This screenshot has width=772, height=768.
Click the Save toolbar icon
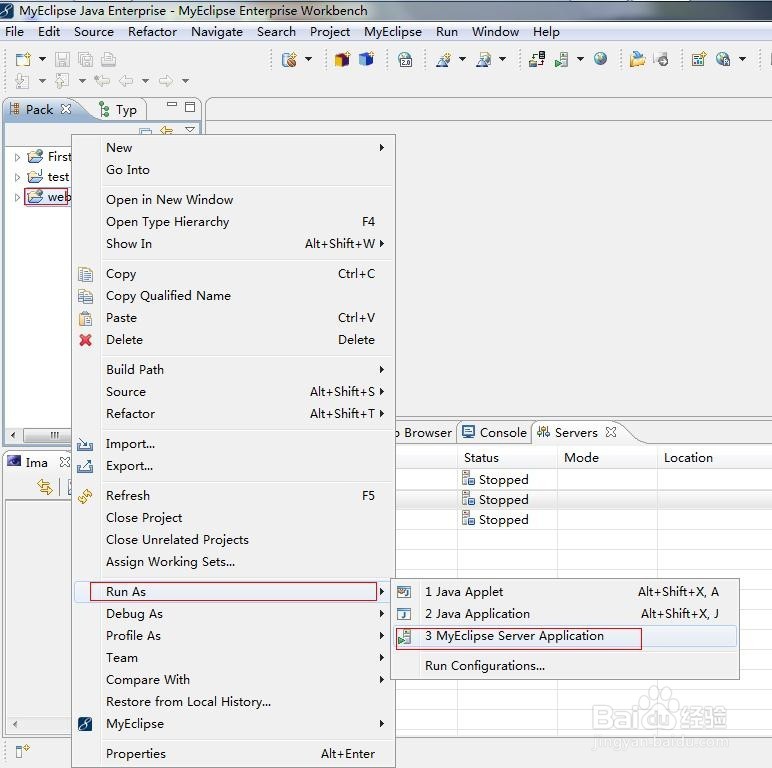click(x=62, y=60)
